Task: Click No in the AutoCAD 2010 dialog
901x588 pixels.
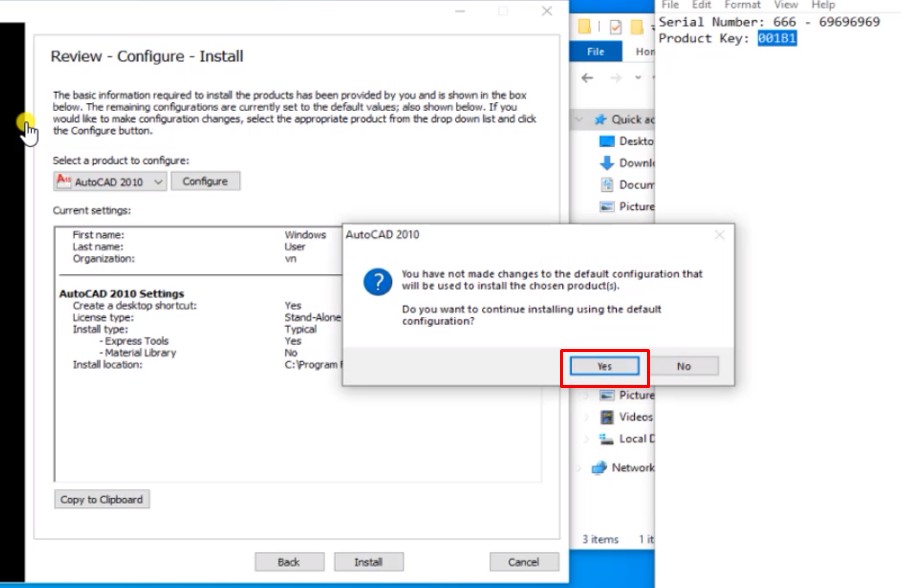Action: (x=683, y=367)
